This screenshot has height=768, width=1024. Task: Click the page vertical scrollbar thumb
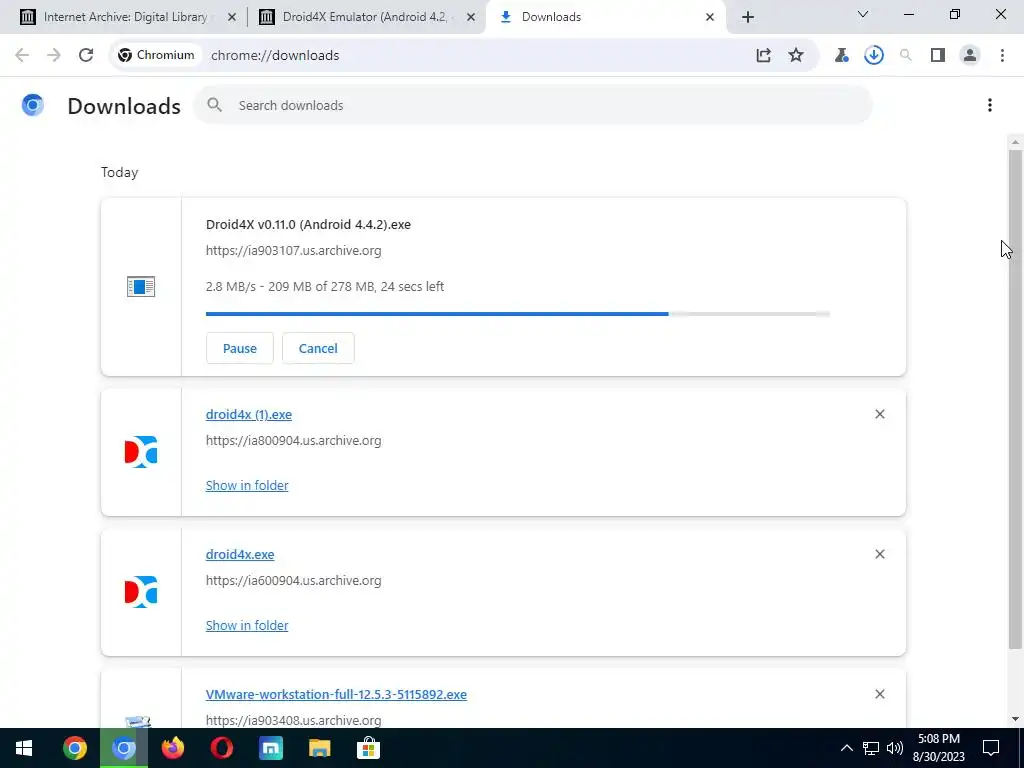(x=1015, y=400)
